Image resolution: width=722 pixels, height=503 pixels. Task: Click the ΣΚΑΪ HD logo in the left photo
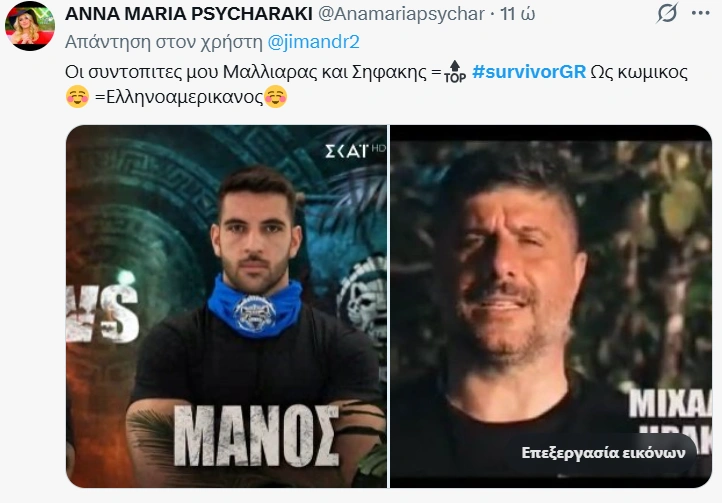click(355, 151)
